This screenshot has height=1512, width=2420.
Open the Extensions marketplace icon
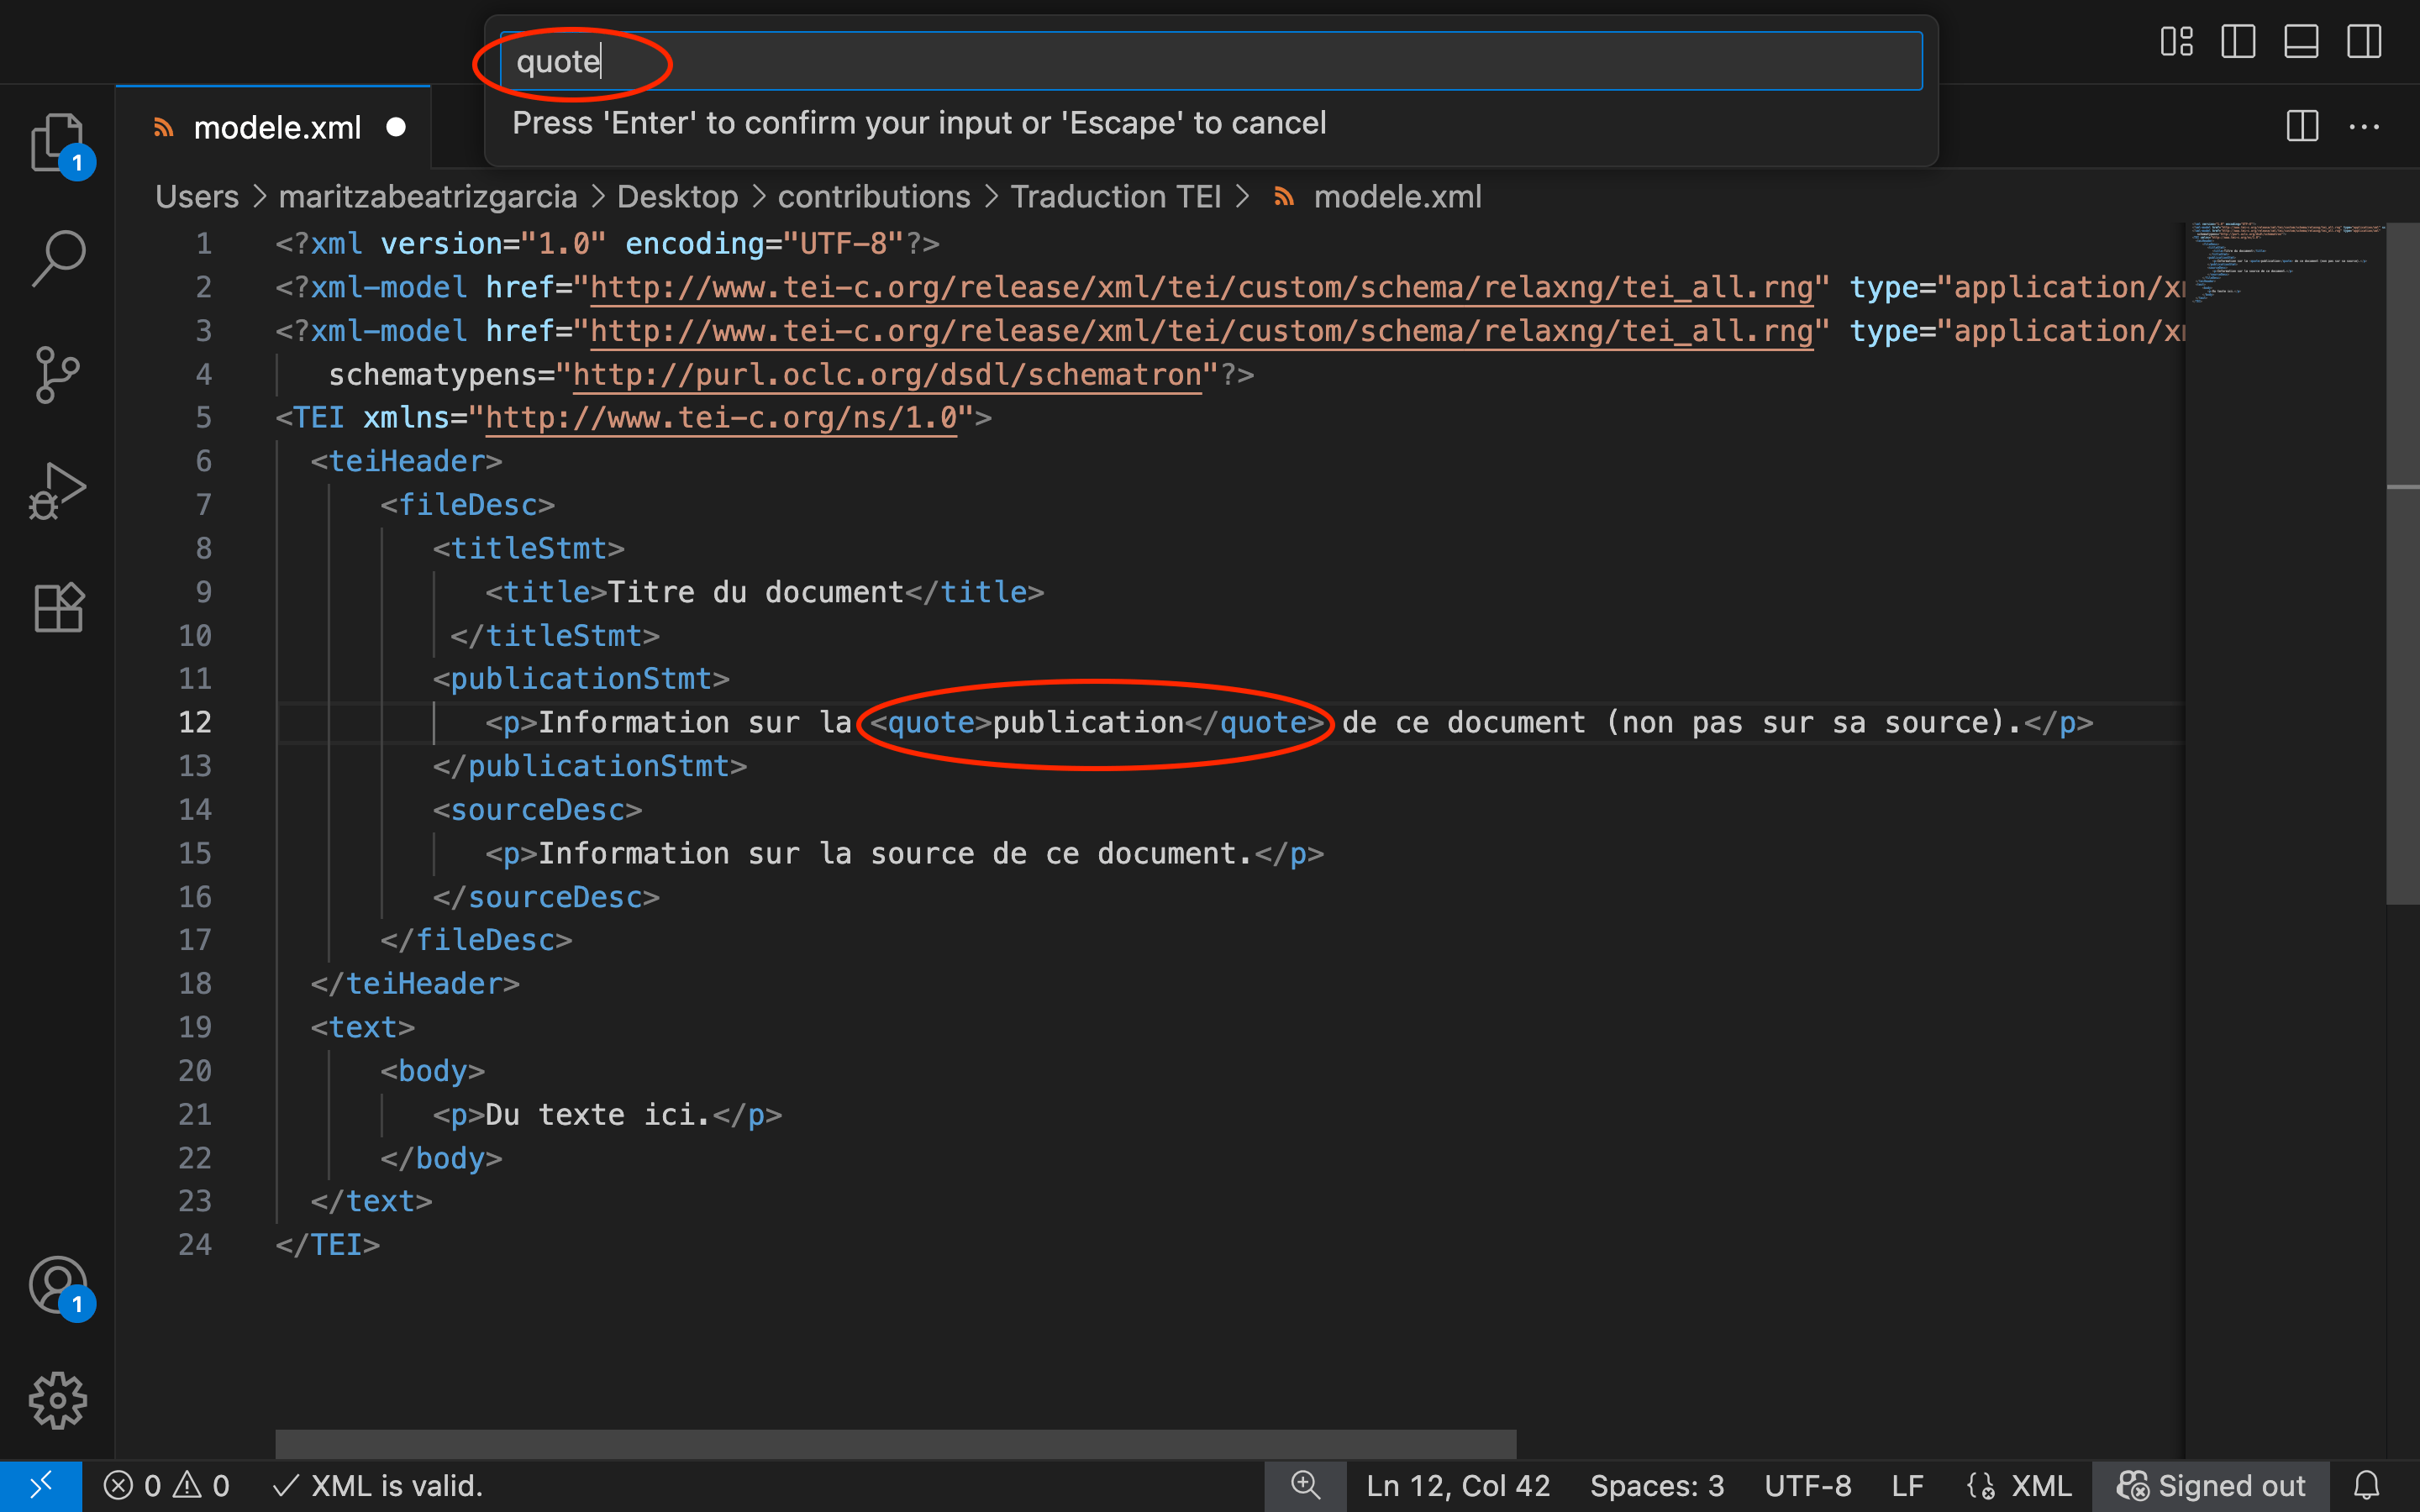(x=57, y=607)
